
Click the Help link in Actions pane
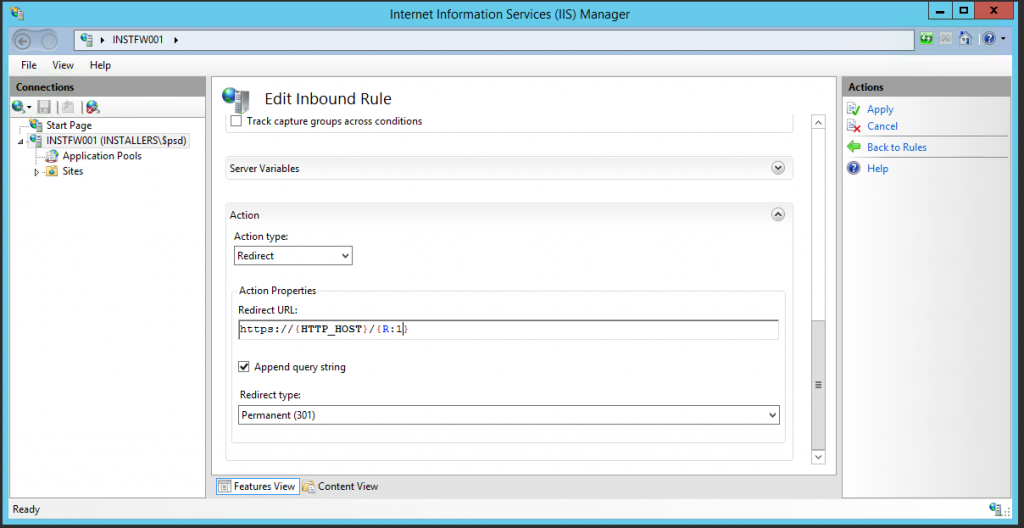point(878,168)
